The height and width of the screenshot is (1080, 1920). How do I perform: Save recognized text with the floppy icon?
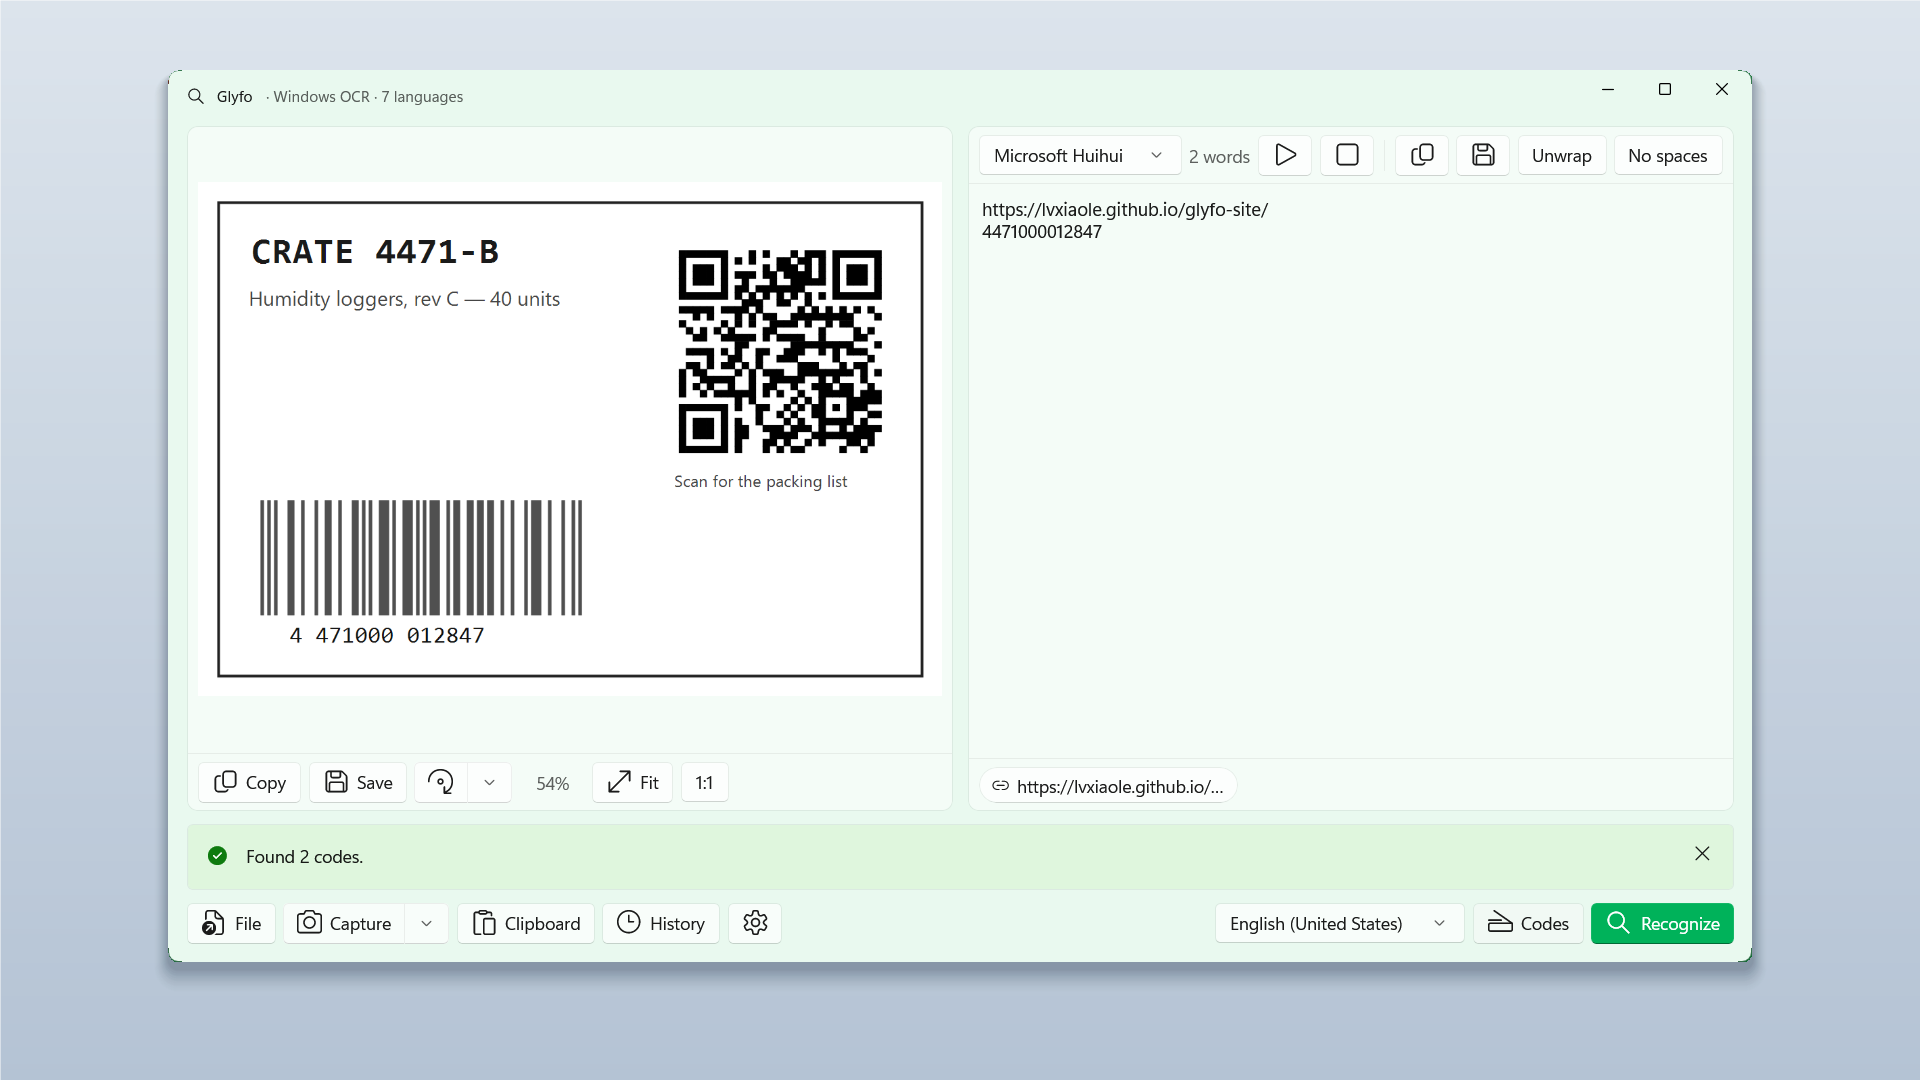pyautogui.click(x=1483, y=155)
